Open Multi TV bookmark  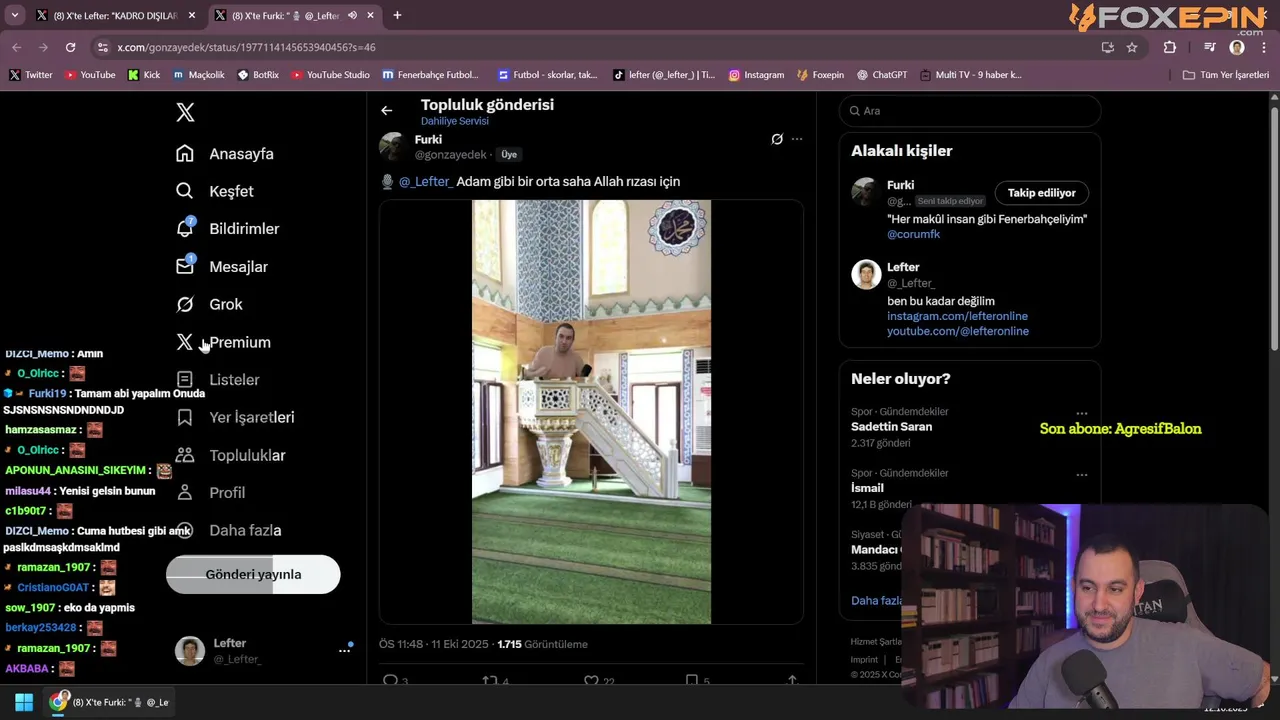[x=970, y=75]
